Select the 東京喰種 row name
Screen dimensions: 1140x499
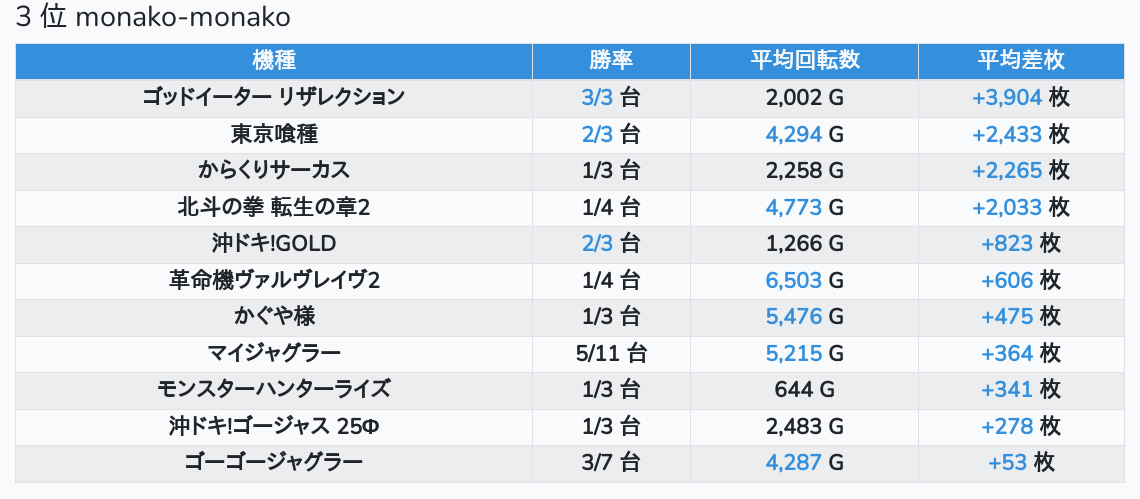(273, 134)
